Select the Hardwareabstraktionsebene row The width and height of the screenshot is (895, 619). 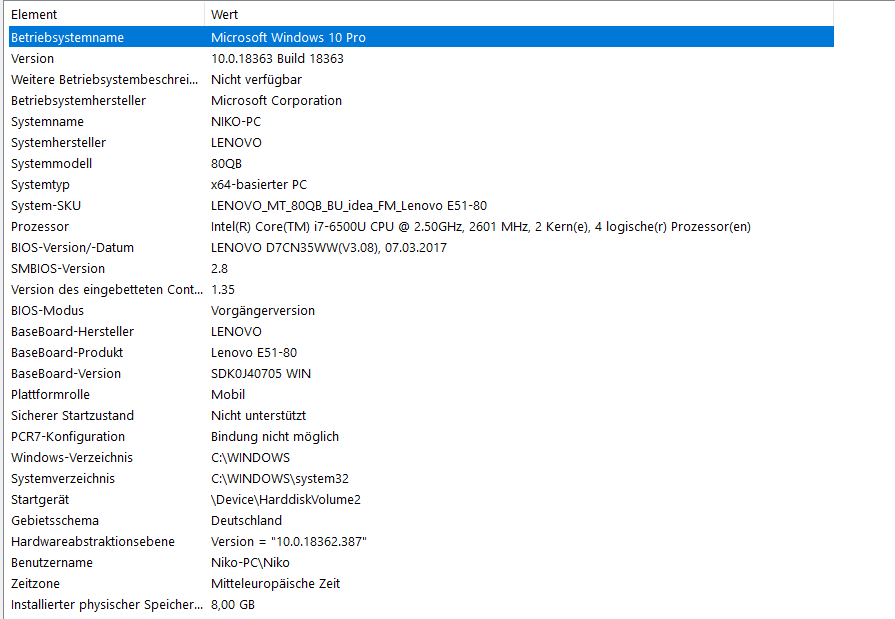click(421, 542)
